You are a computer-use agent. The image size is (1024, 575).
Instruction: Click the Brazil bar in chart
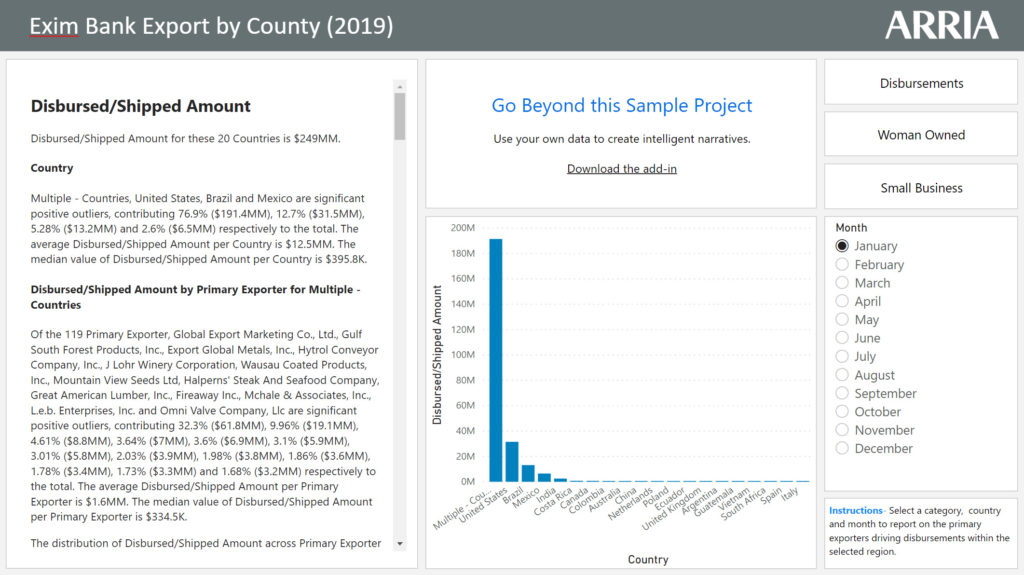coord(528,473)
